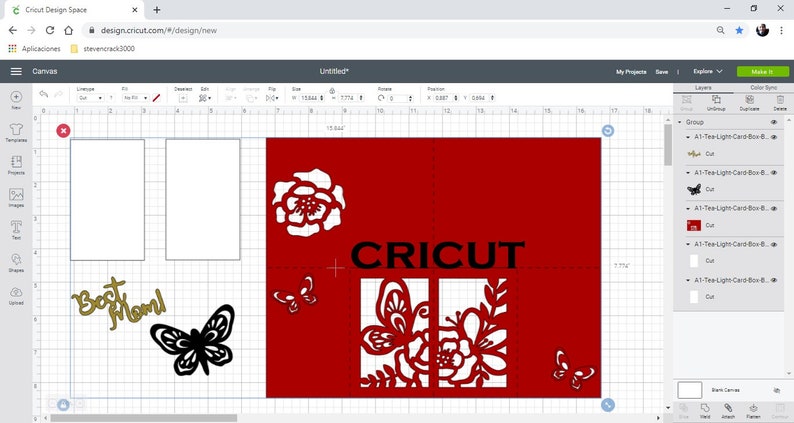Click the Duplicate icon
This screenshot has height=423, width=794.
click(x=749, y=102)
